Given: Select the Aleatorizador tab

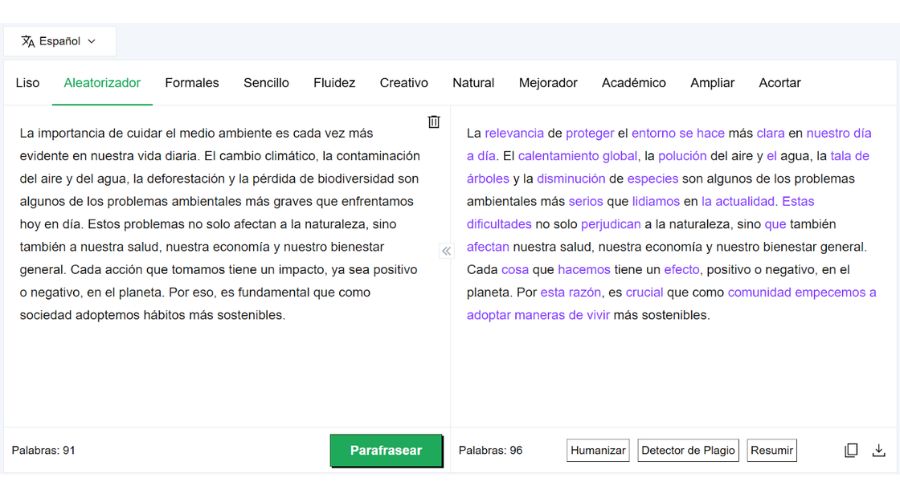Looking at the screenshot, I should [x=102, y=83].
